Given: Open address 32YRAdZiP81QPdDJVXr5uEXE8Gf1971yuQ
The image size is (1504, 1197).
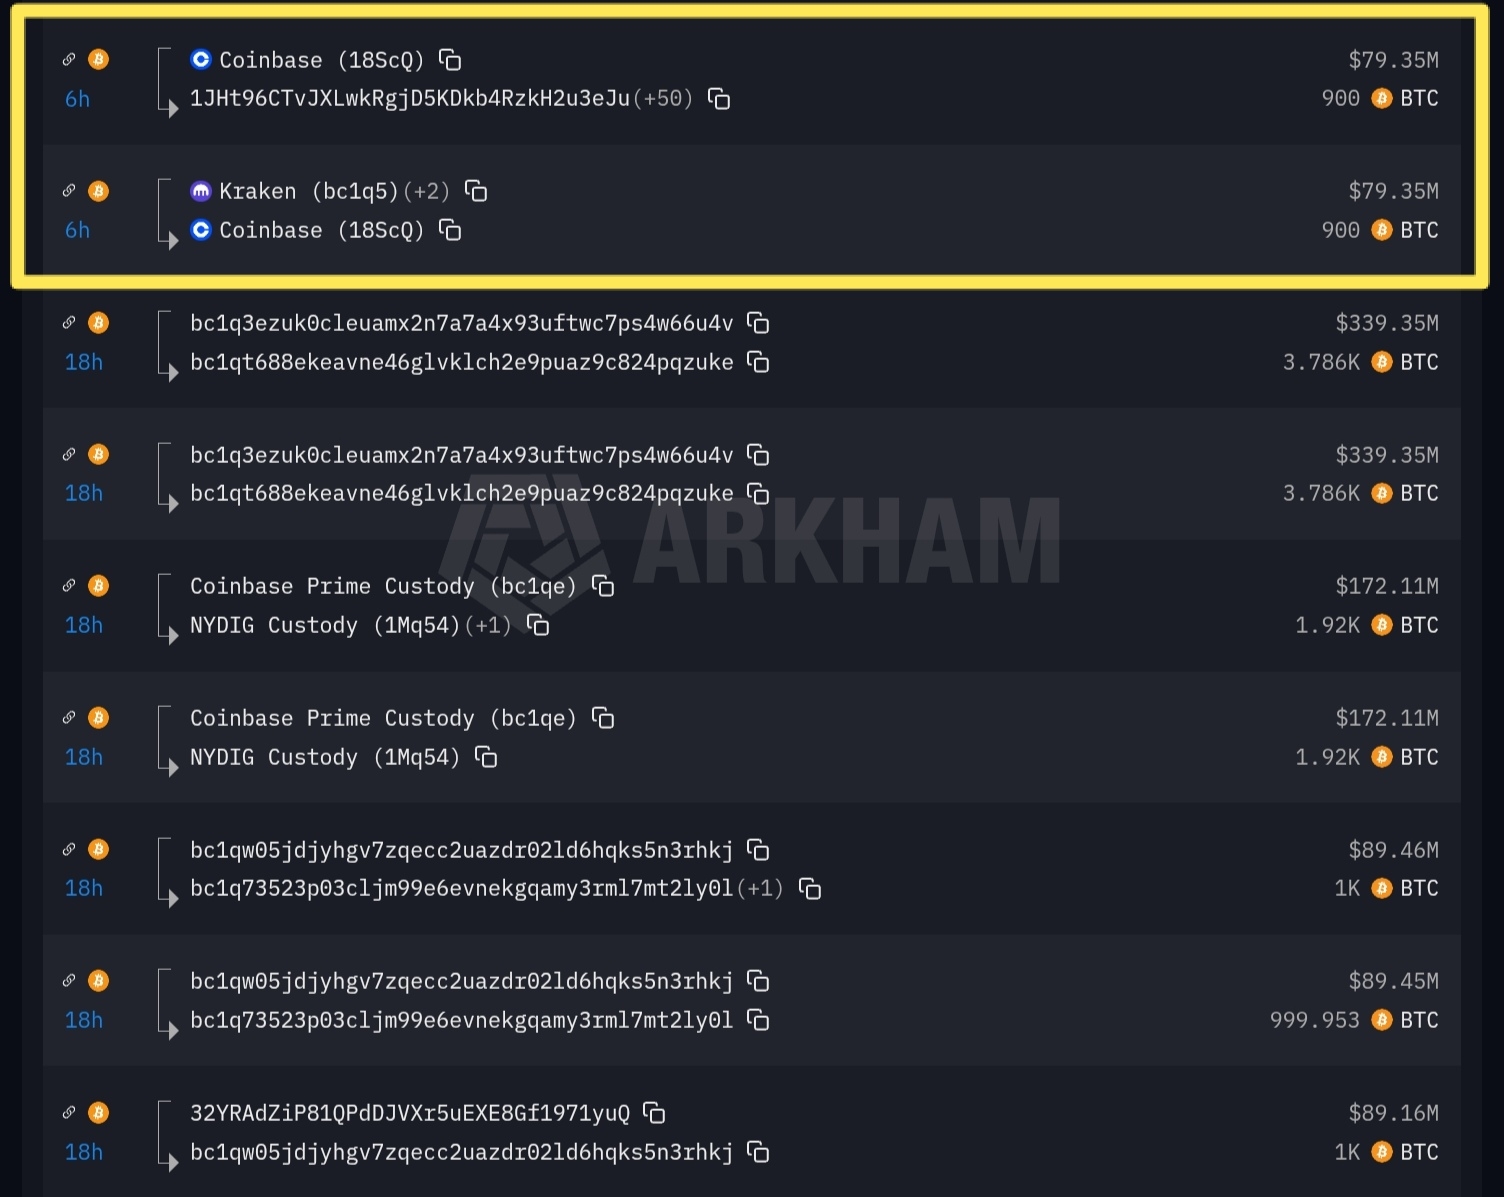Looking at the screenshot, I should (x=410, y=1113).
